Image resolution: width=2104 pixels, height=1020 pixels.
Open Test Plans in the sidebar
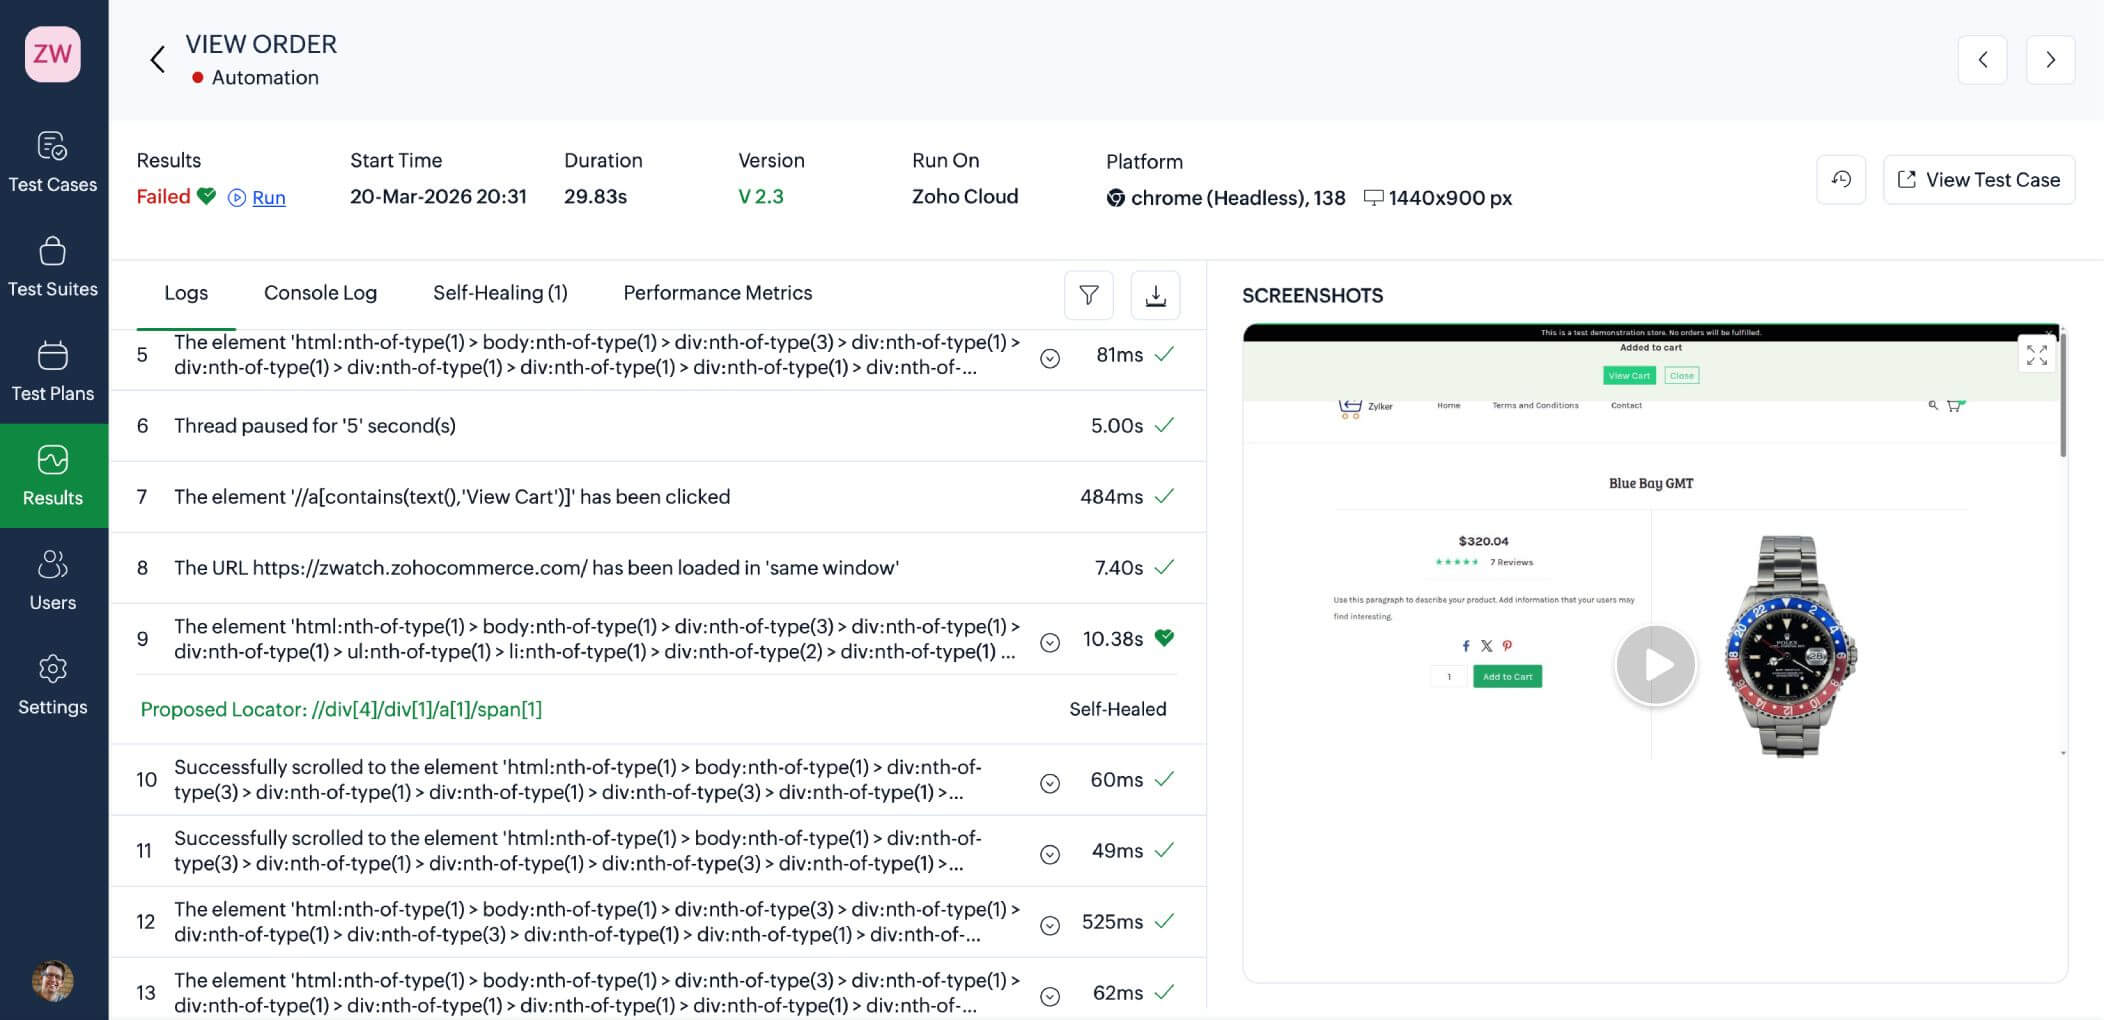click(x=53, y=371)
